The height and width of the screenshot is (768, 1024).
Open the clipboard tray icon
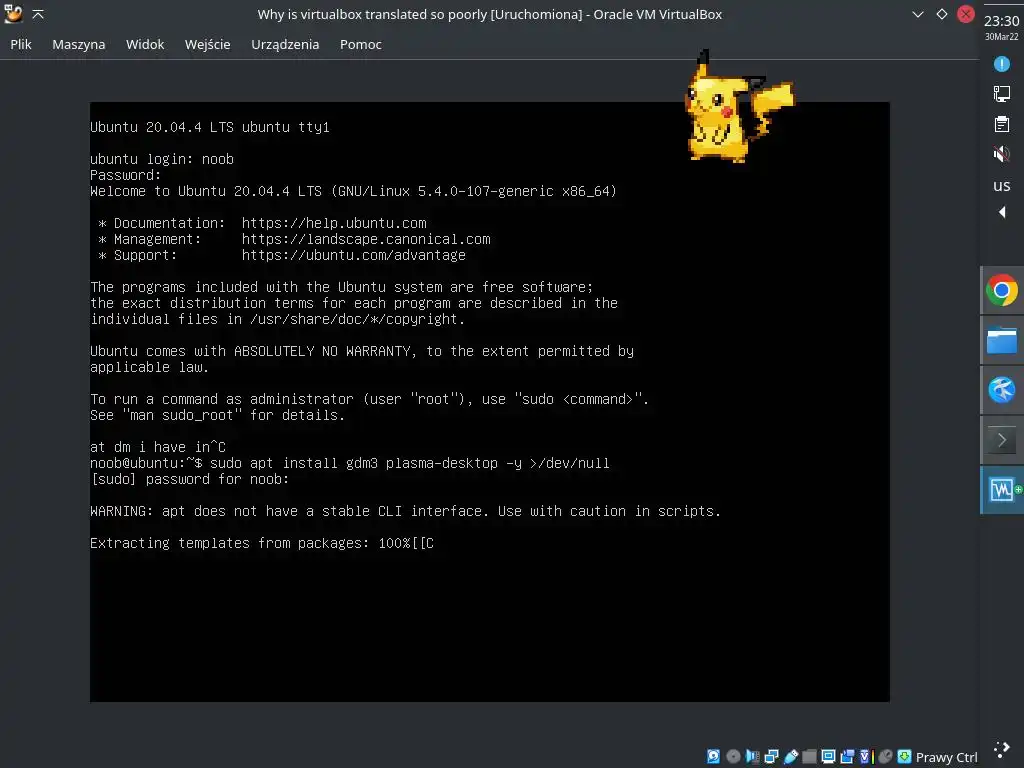(1001, 124)
